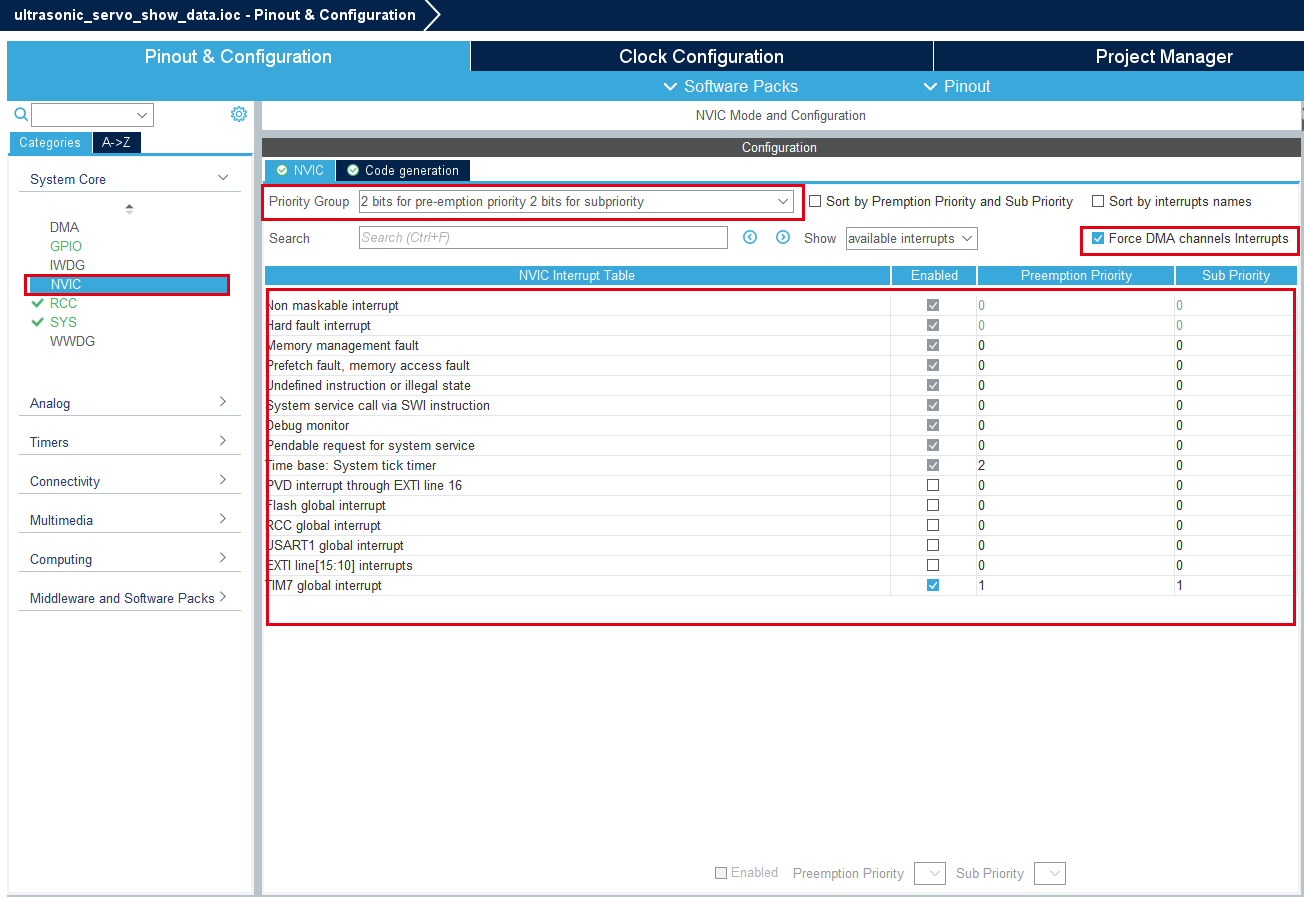Enable EXTI line[15:10] interrupts checkbox

[933, 565]
